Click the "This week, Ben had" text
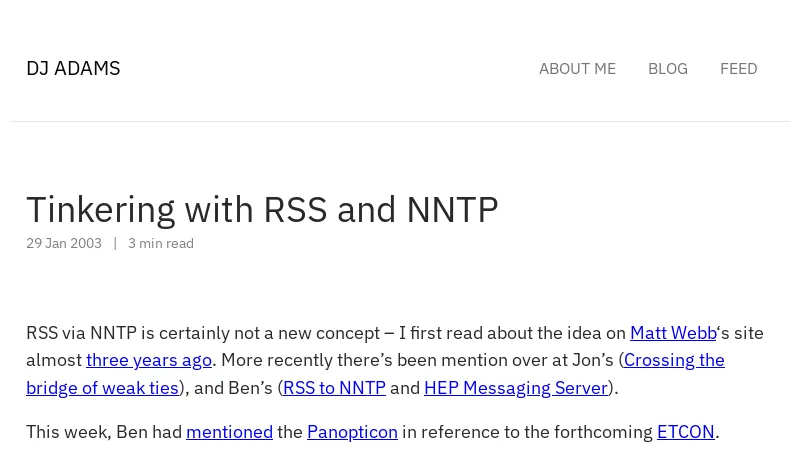Viewport: 800px width, 450px height. click(x=104, y=432)
